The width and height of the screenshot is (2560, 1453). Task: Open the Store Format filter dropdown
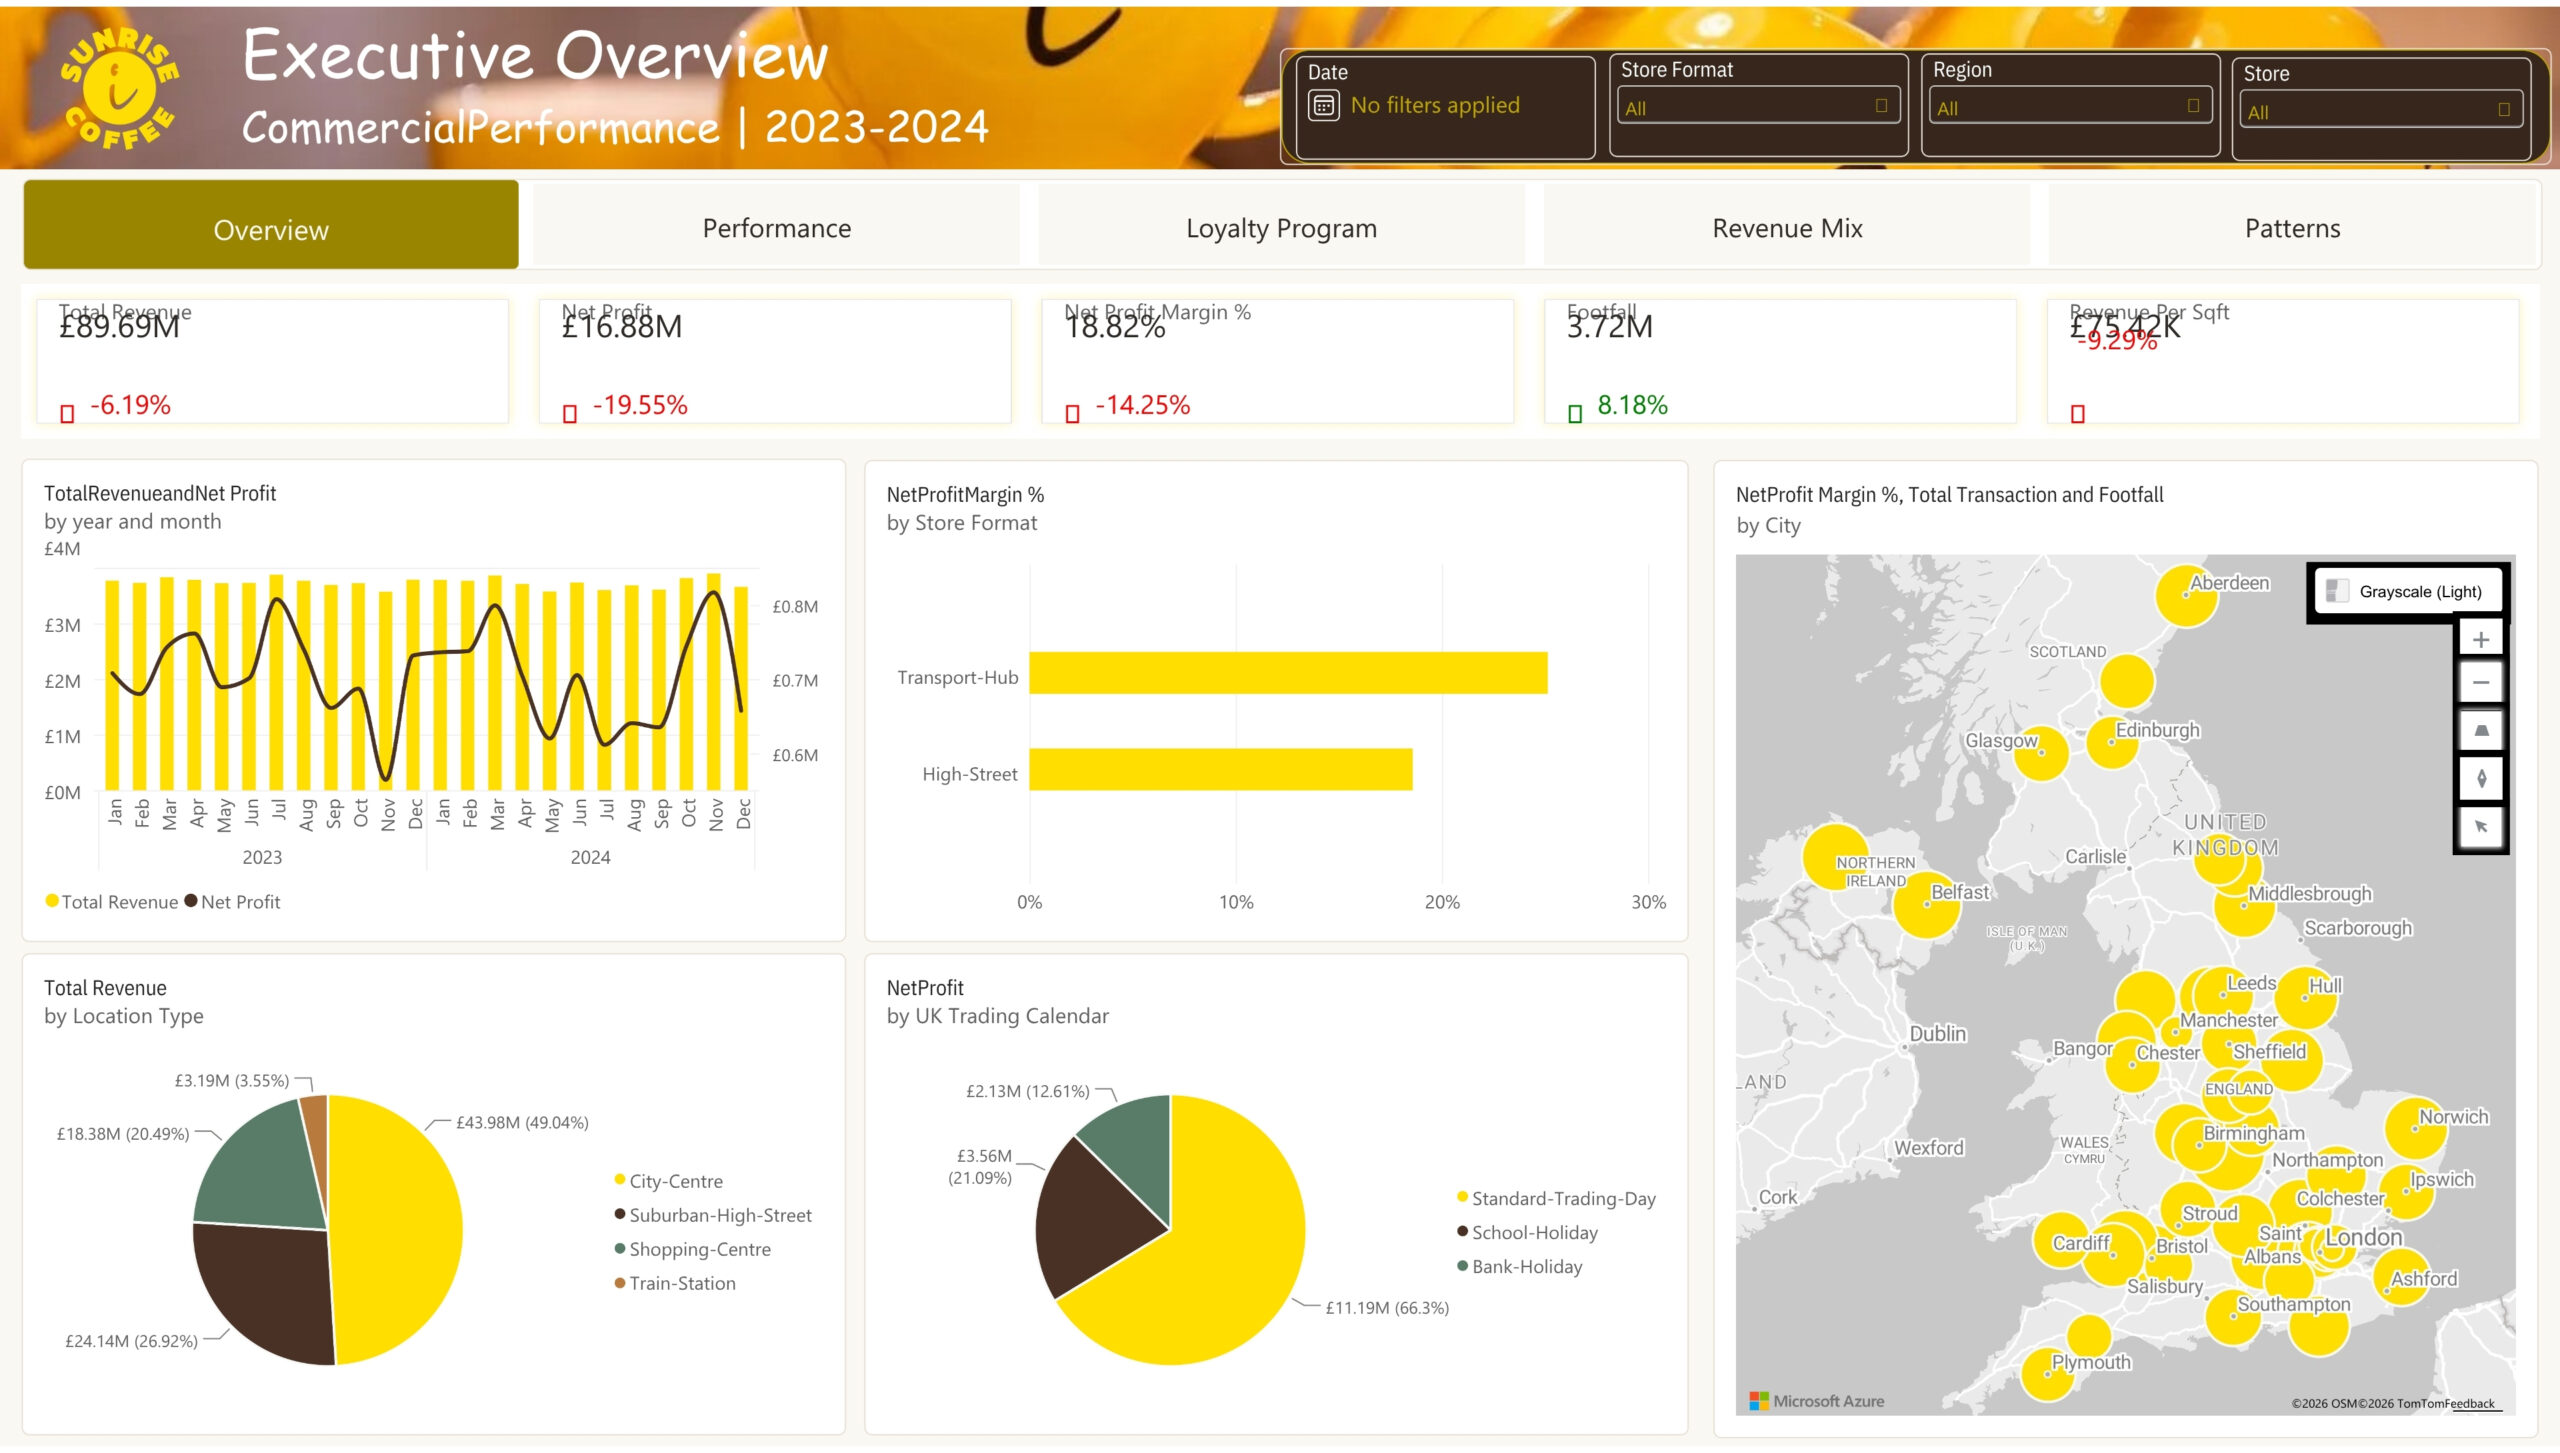point(1757,107)
